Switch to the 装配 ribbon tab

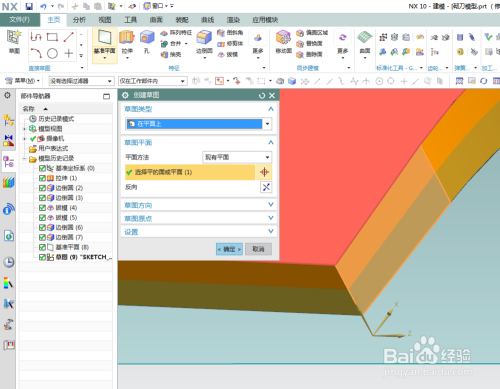tap(182, 20)
